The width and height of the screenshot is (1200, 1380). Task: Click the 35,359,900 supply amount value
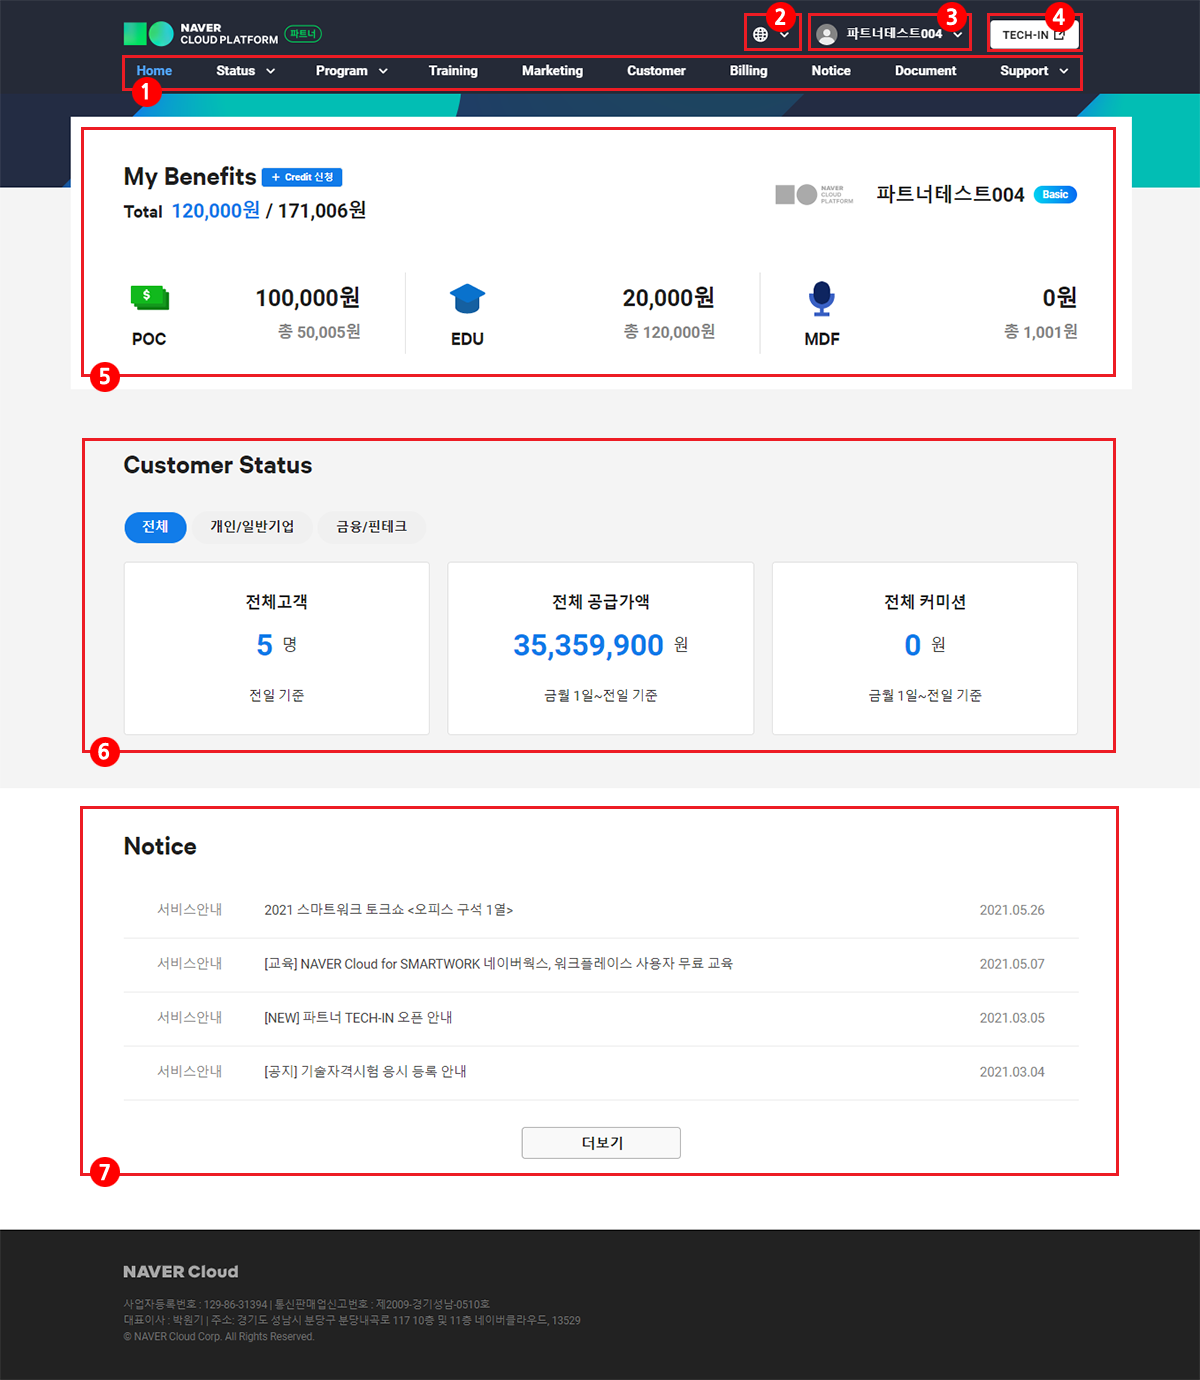[588, 645]
